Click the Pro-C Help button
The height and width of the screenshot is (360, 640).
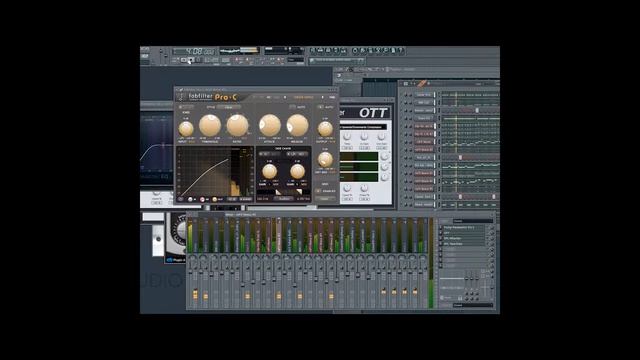[x=332, y=98]
